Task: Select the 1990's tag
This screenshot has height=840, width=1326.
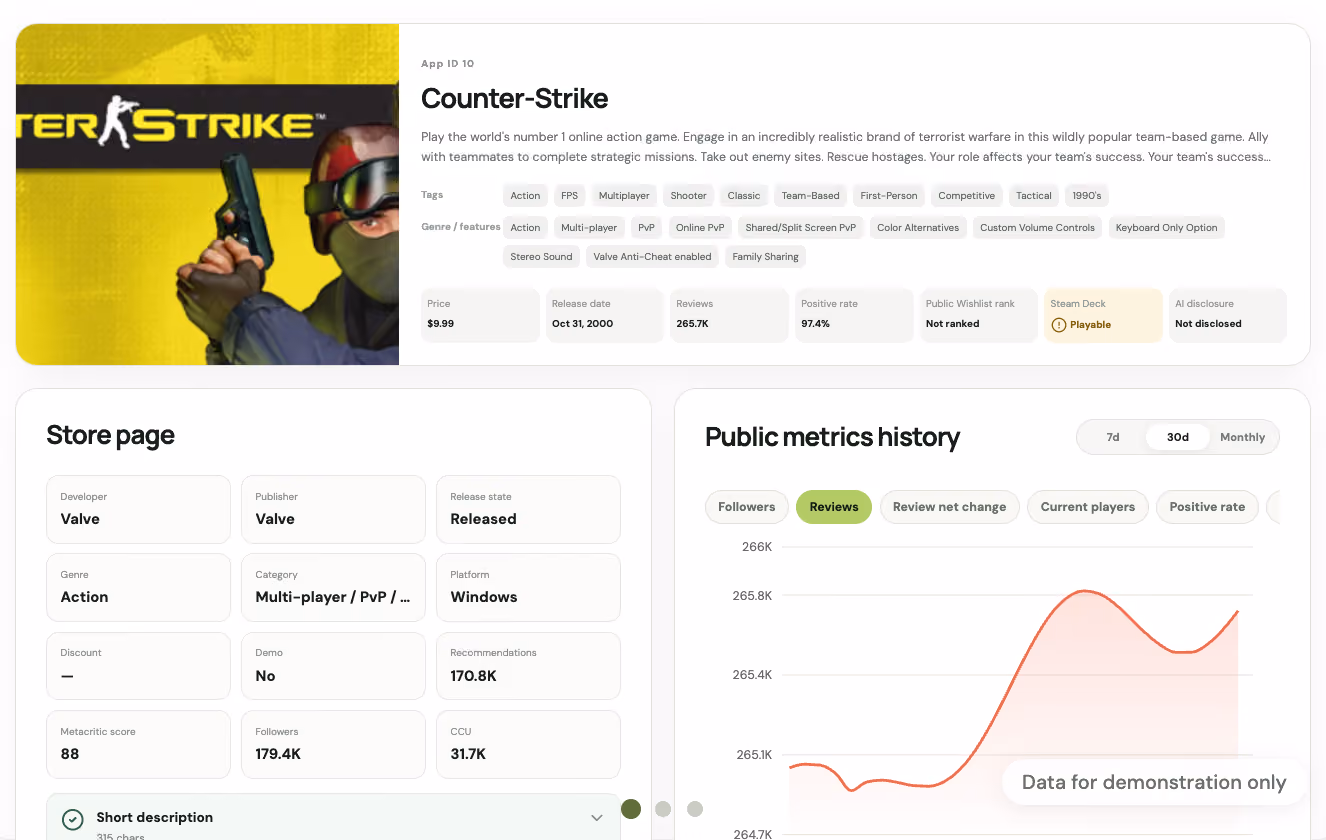Action: point(1087,196)
